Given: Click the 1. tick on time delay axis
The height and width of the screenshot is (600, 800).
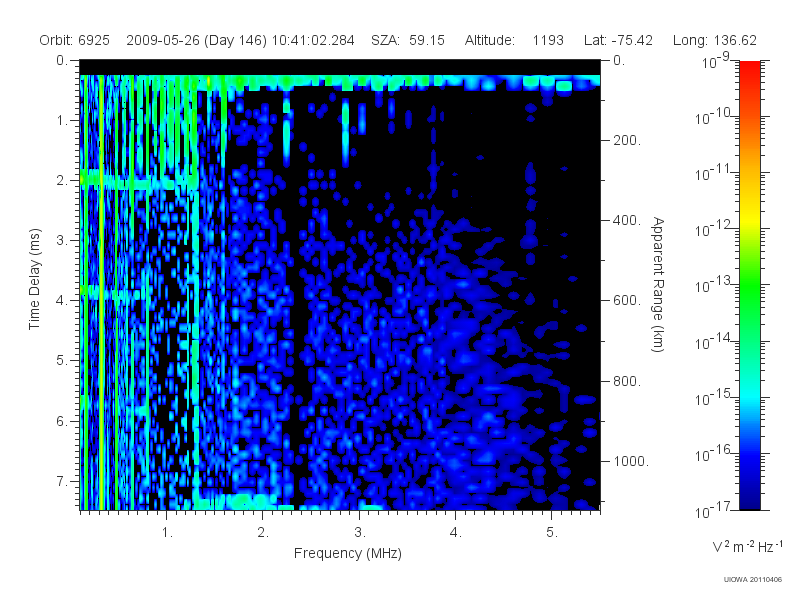Looking at the screenshot, I should (x=62, y=121).
